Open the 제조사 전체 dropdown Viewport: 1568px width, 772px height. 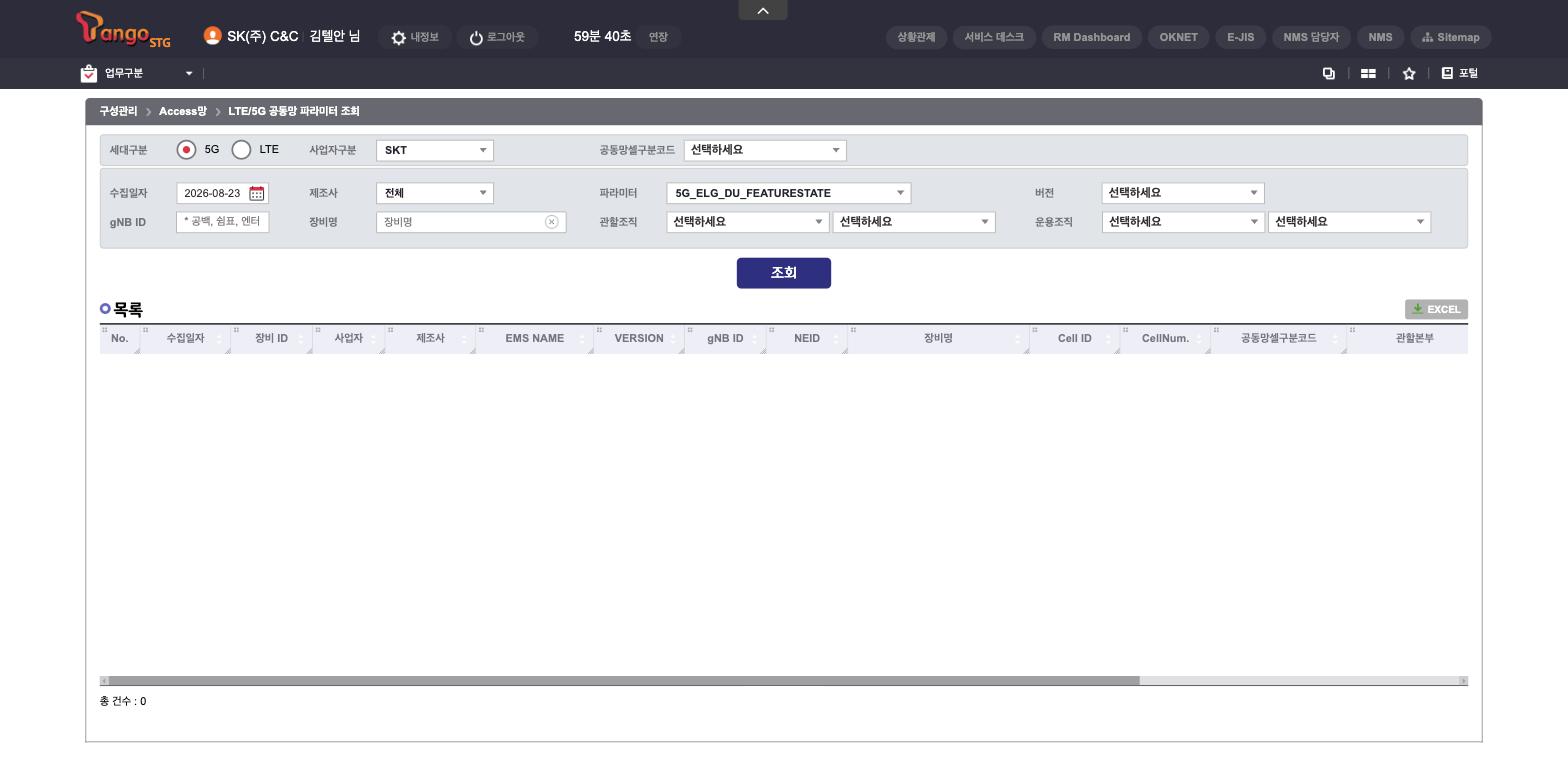pyautogui.click(x=435, y=193)
